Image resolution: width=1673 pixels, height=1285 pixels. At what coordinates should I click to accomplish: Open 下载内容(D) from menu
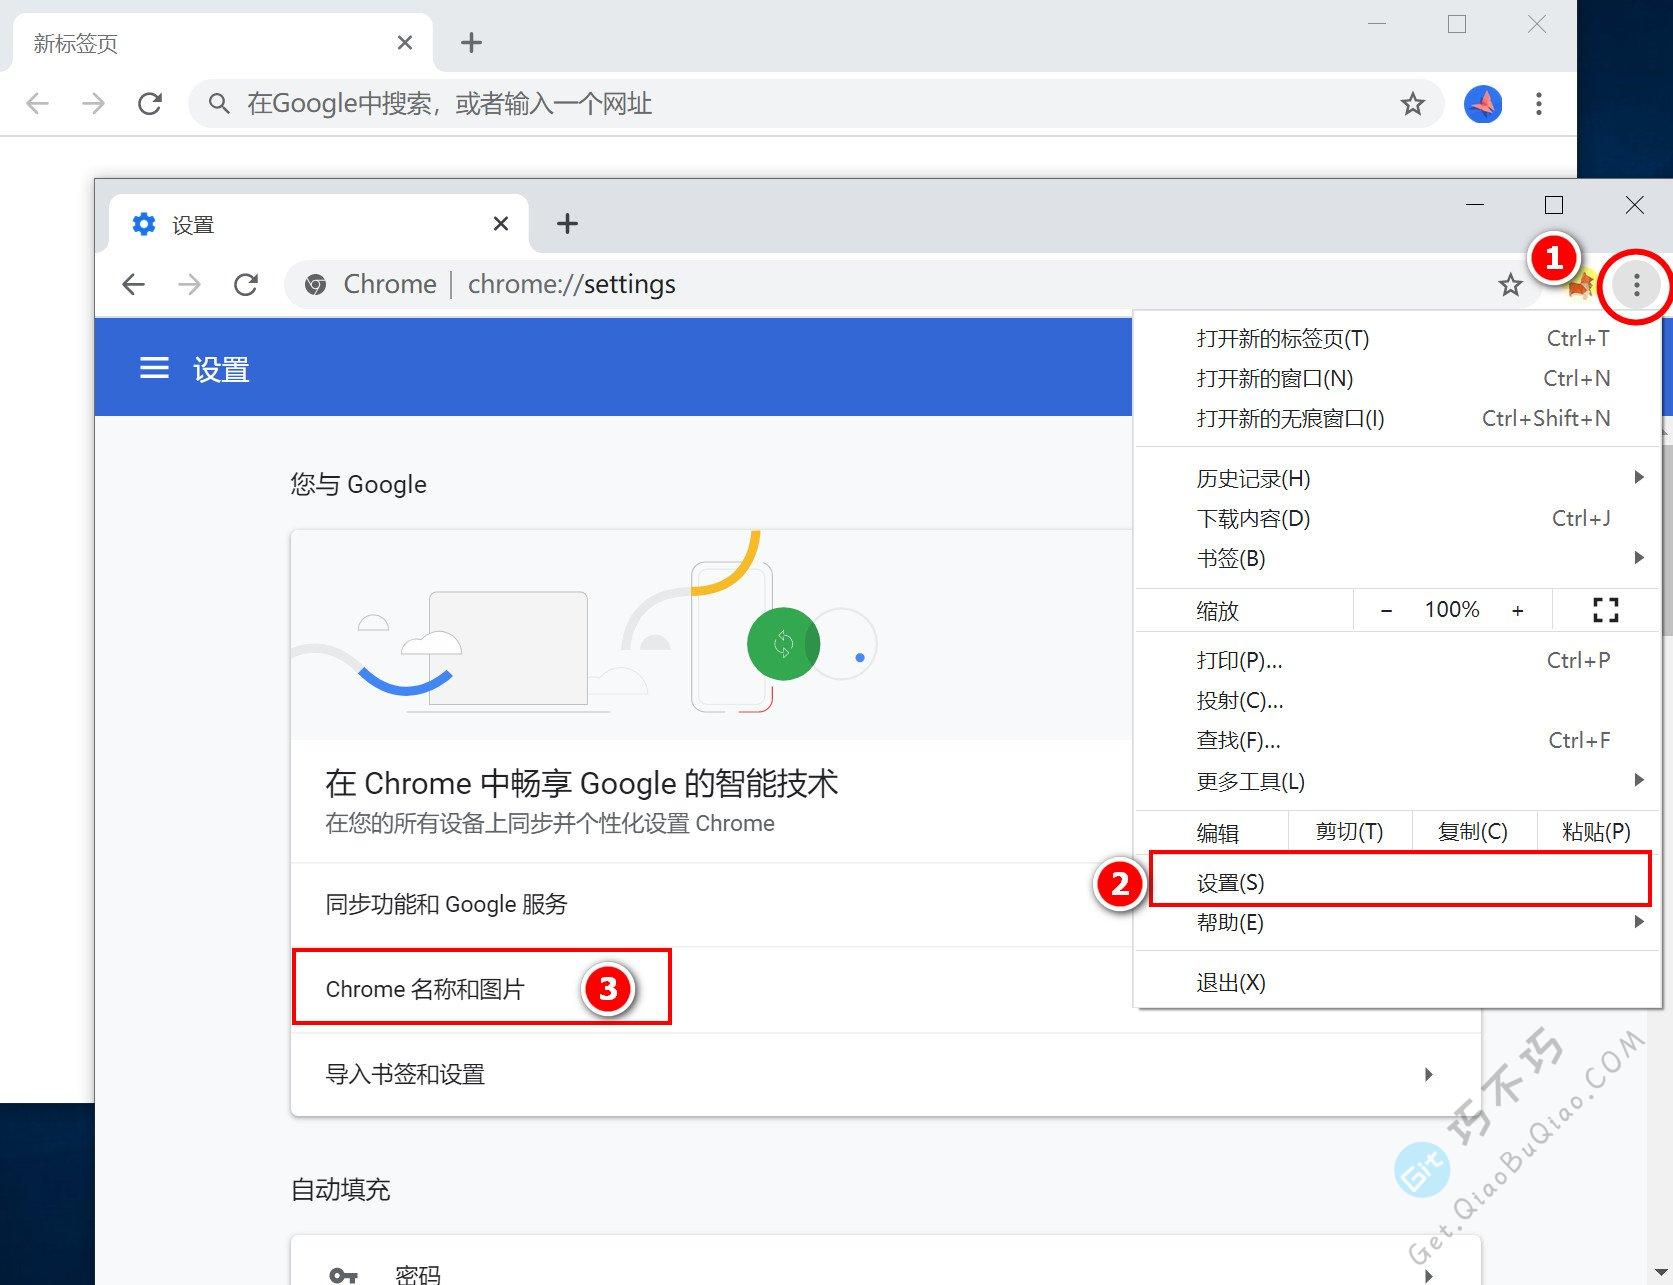tap(1398, 518)
